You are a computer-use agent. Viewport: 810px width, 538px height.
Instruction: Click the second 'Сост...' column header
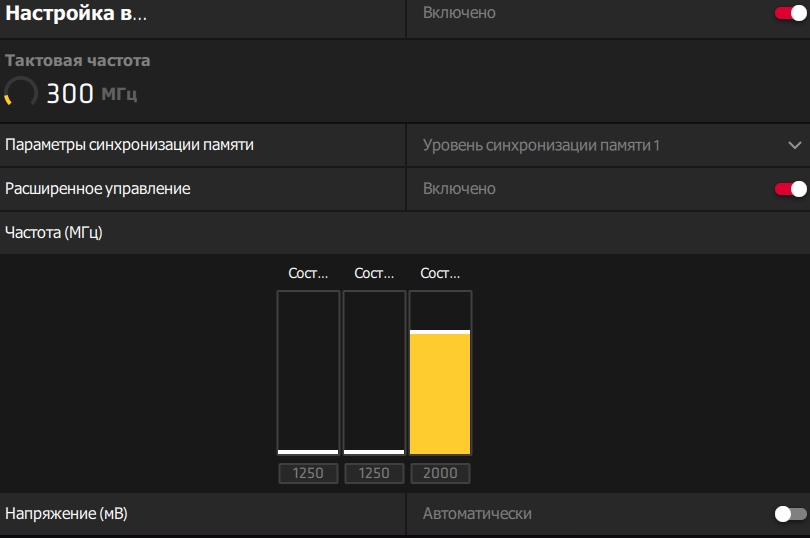[374, 273]
